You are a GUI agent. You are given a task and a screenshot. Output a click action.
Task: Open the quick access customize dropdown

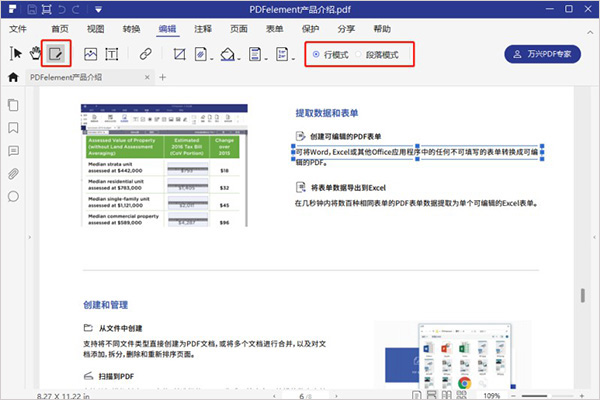click(98, 10)
